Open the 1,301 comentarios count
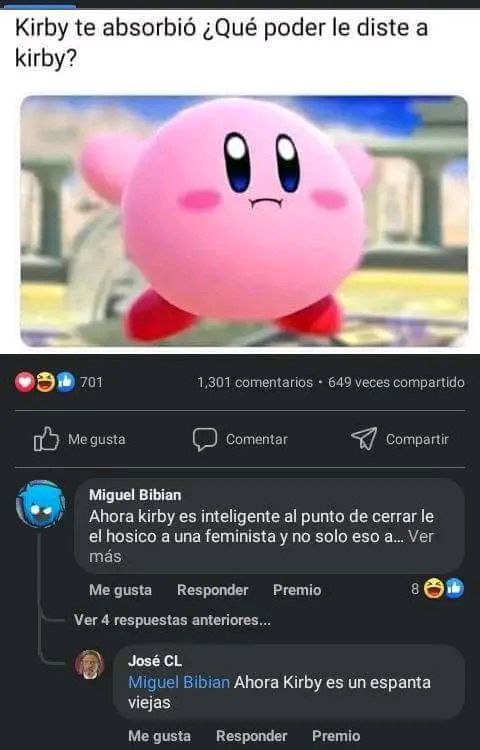This screenshot has width=480, height=750. click(x=255, y=383)
